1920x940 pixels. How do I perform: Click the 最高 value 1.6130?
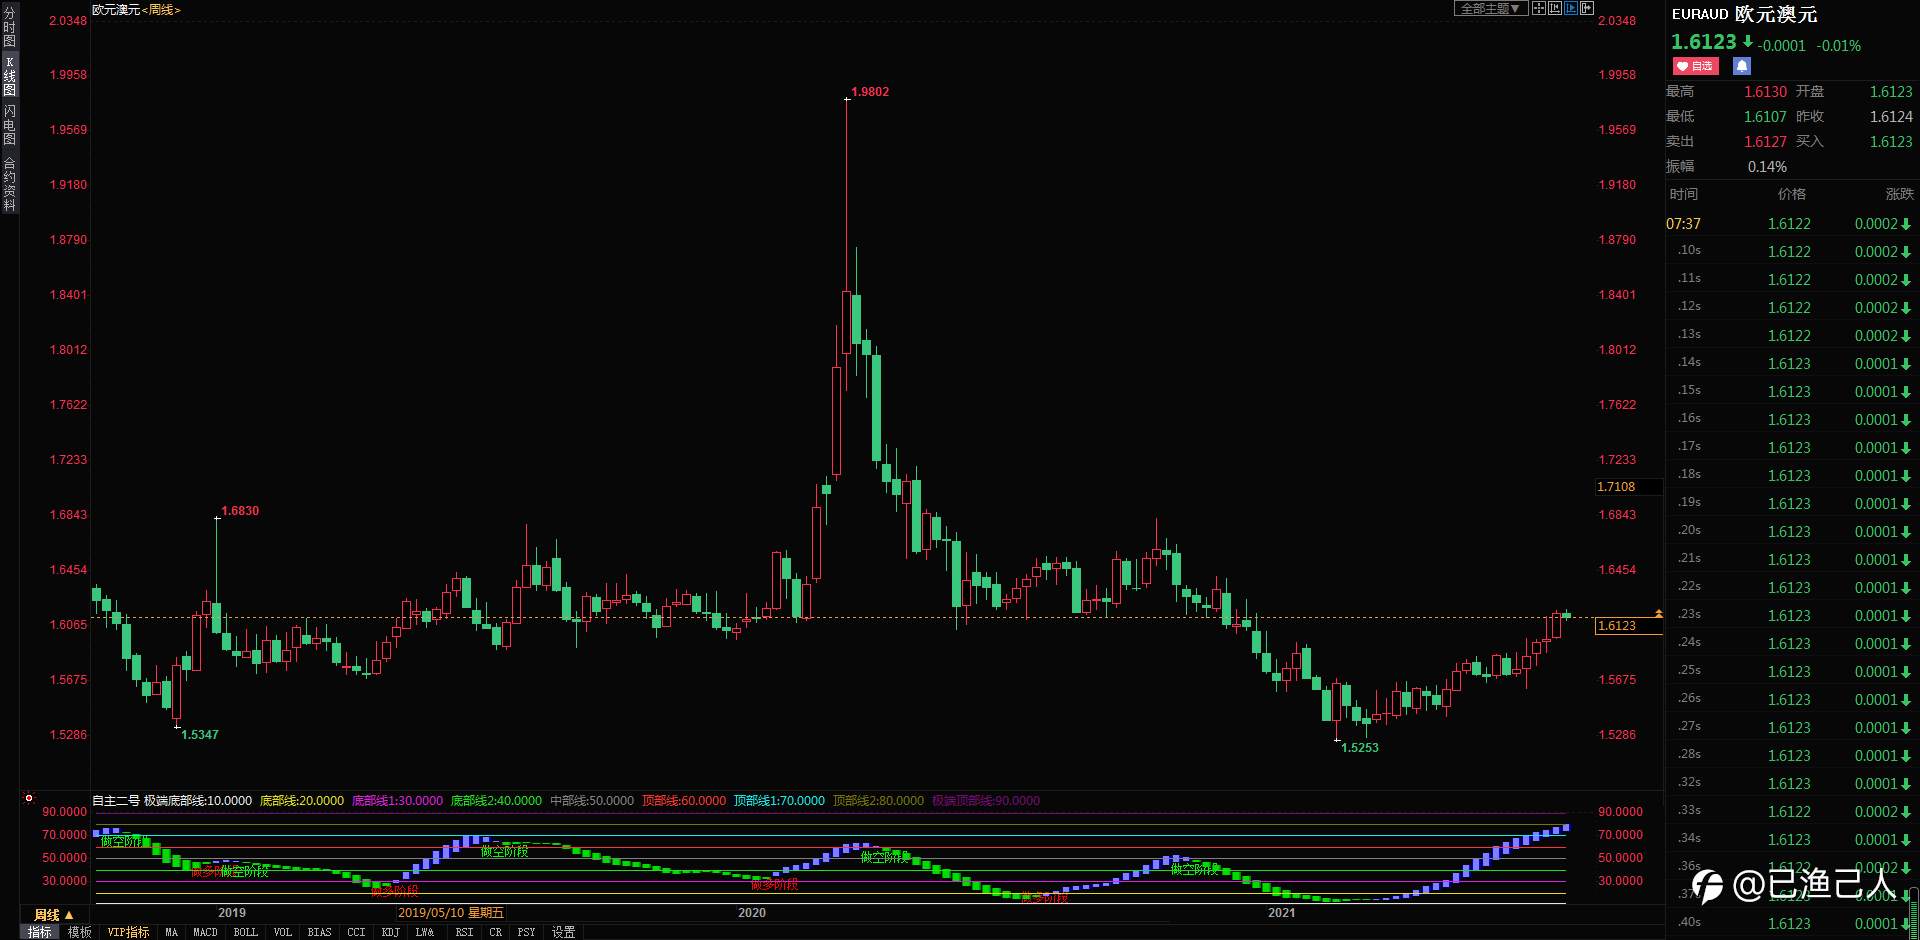coord(1765,92)
